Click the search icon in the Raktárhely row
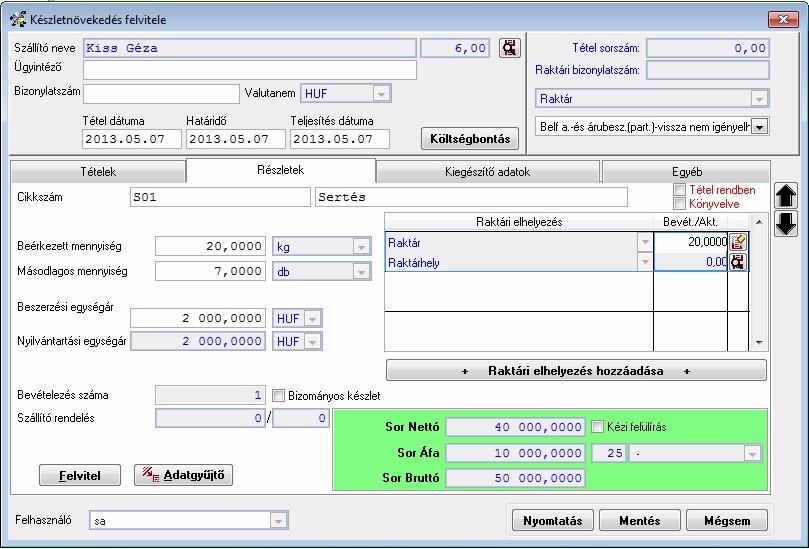The height and width of the screenshot is (549, 809). 738,262
